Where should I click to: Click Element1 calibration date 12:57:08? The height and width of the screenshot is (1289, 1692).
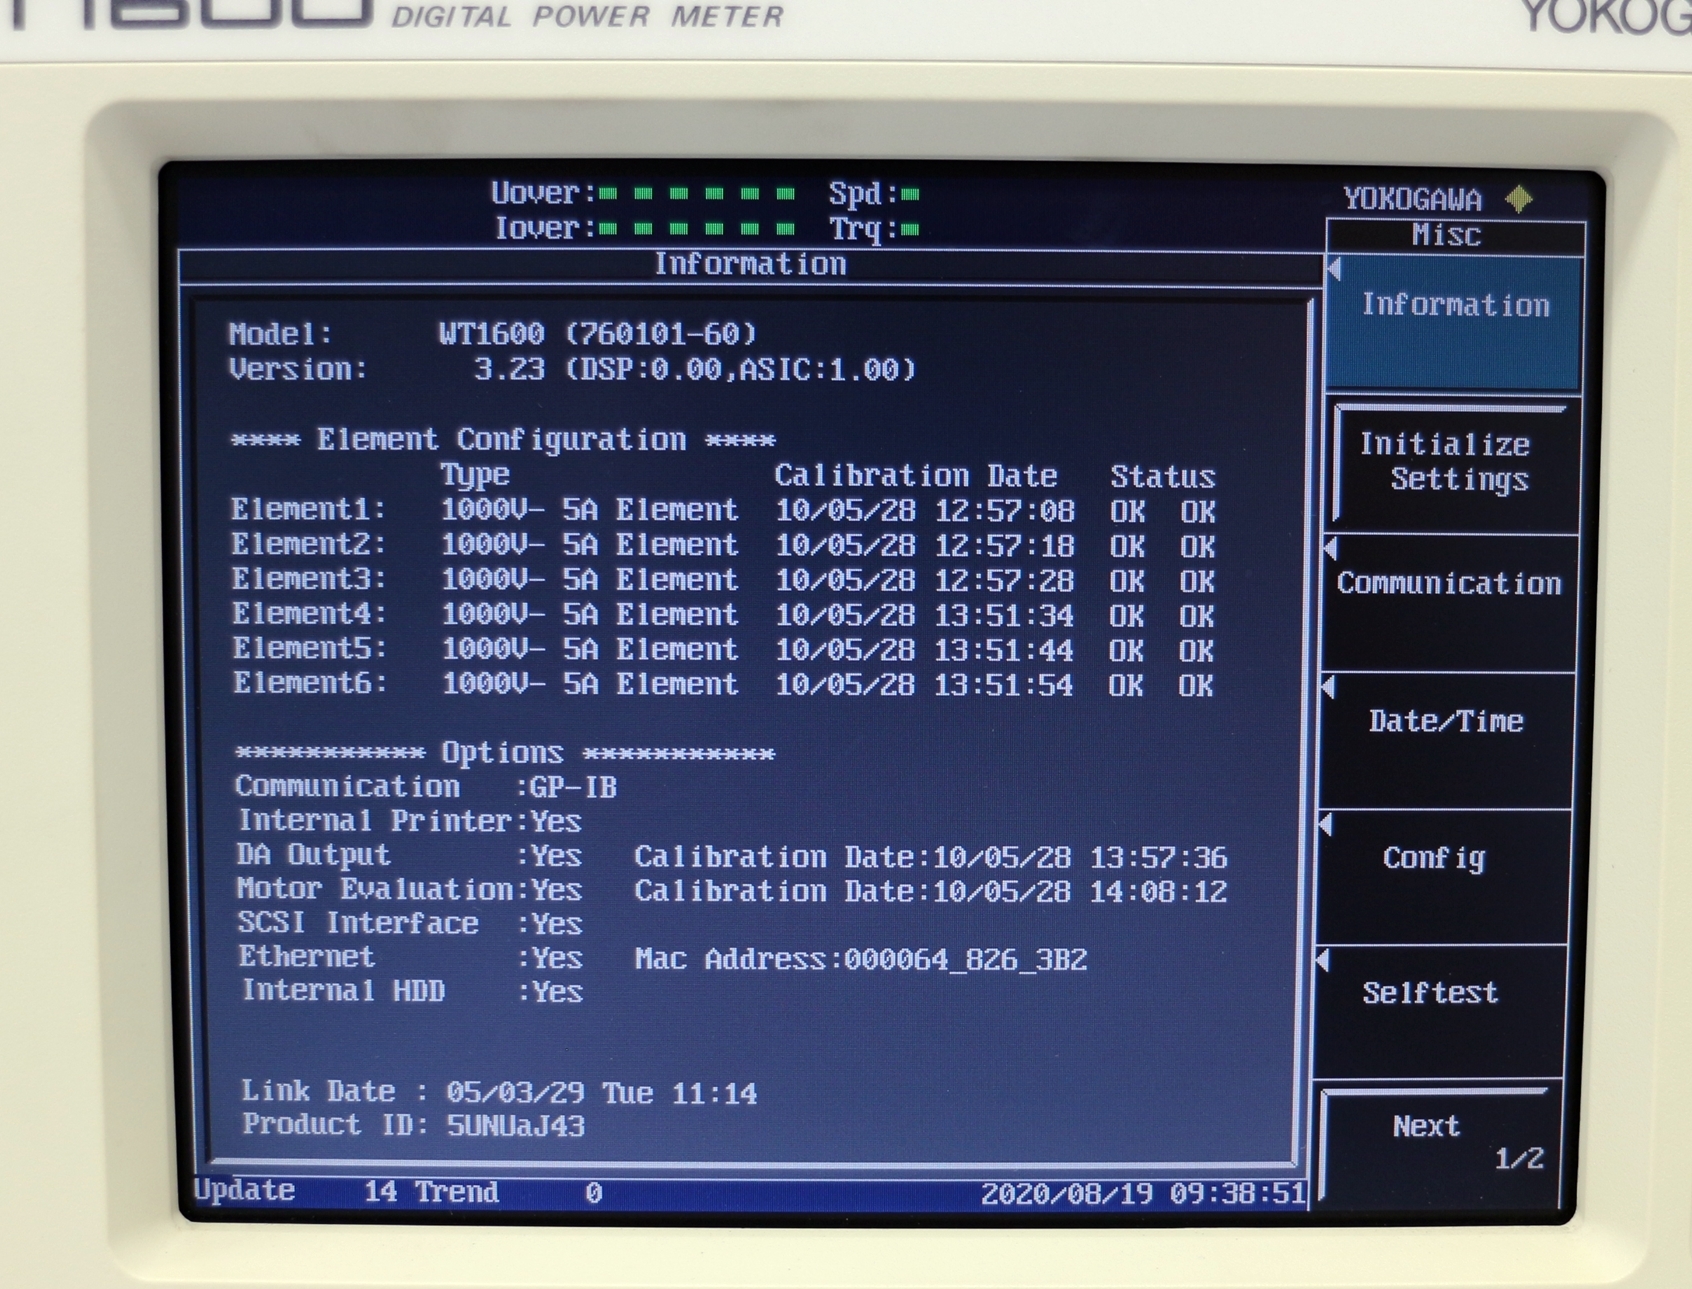coord(925,512)
